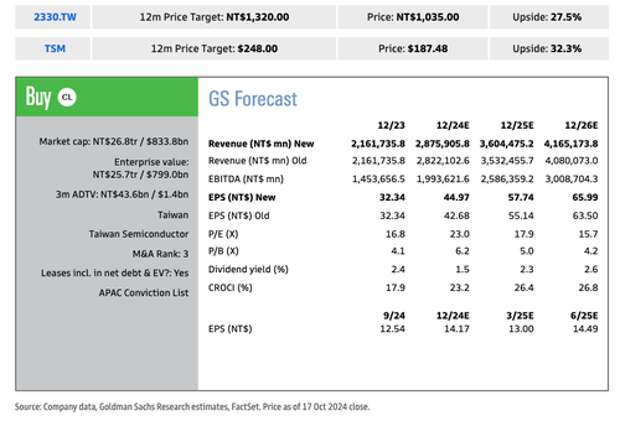The width and height of the screenshot is (620, 421).
Task: Select the EBITDA (NT$ mn) row label
Action: [x=243, y=180]
